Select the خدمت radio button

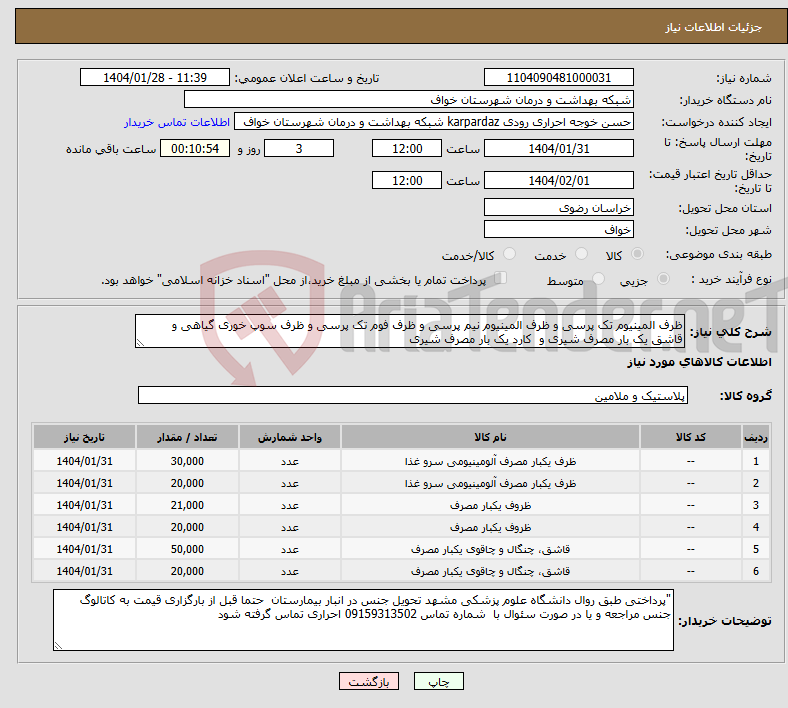pos(581,254)
